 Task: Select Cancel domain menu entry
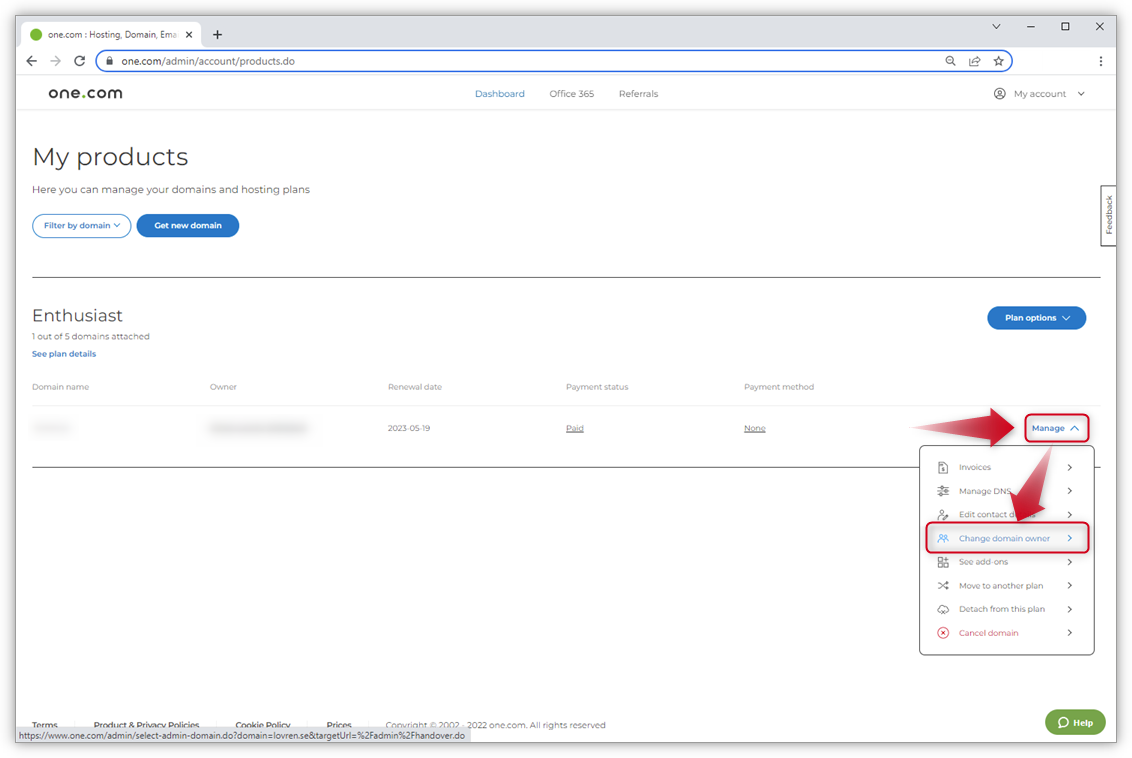(1006, 633)
